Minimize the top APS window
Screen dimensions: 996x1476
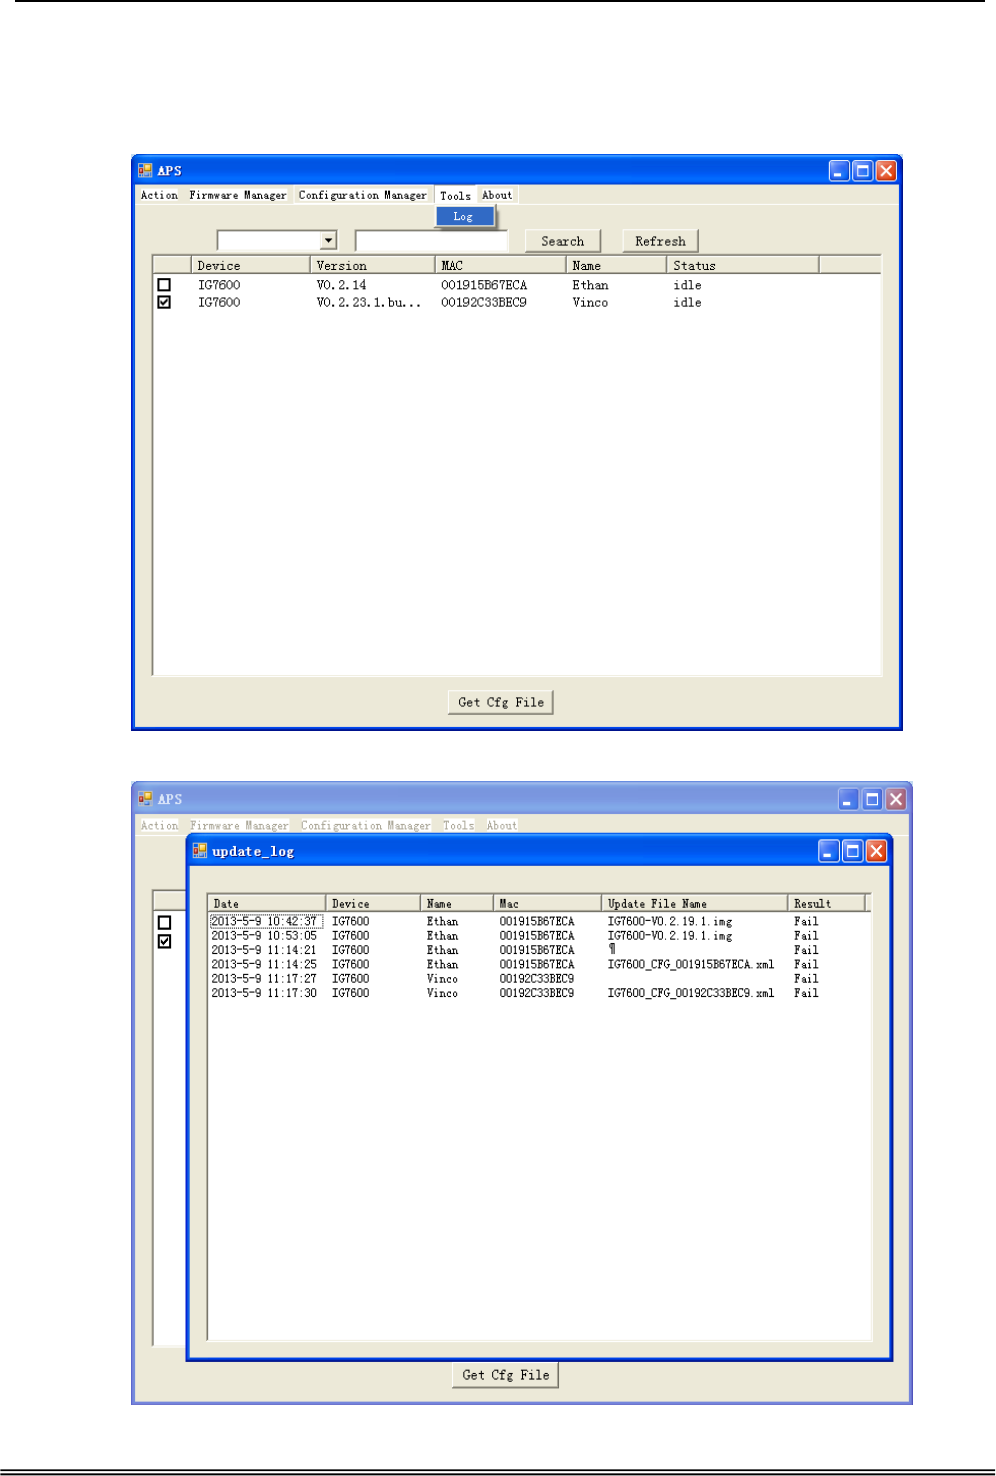pos(839,171)
